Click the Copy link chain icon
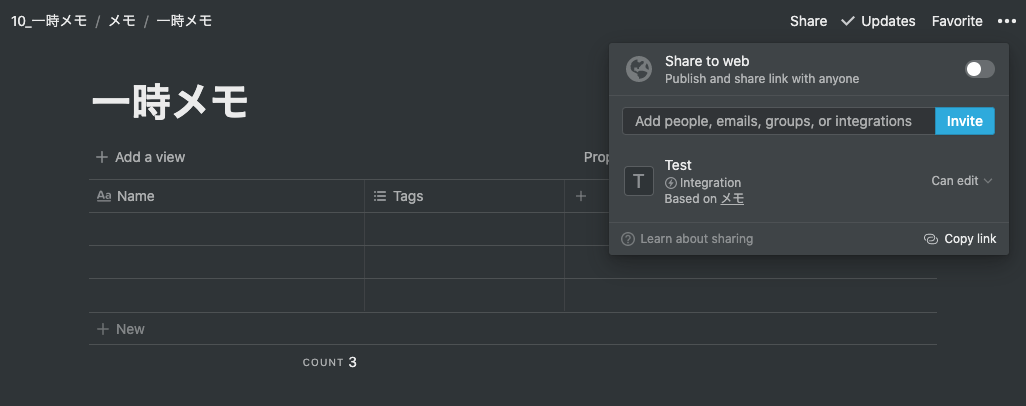This screenshot has width=1026, height=406. pos(930,239)
